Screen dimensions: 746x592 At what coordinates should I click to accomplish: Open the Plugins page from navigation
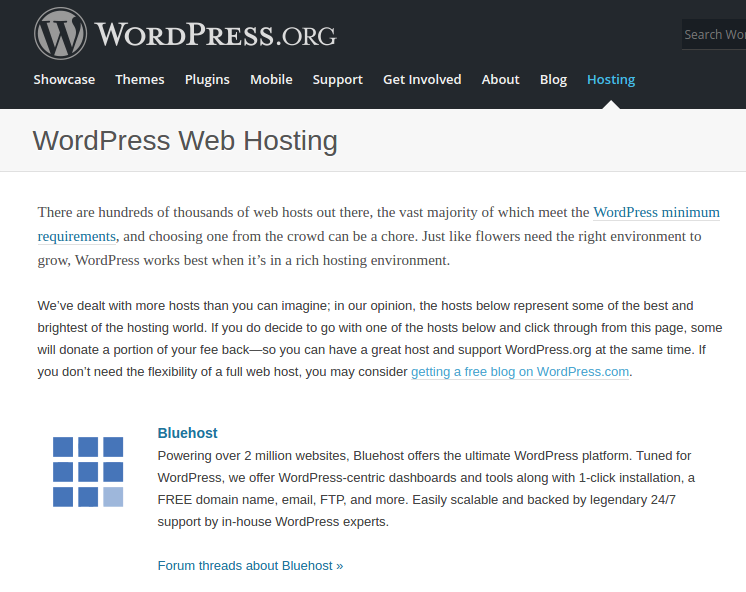coord(207,79)
